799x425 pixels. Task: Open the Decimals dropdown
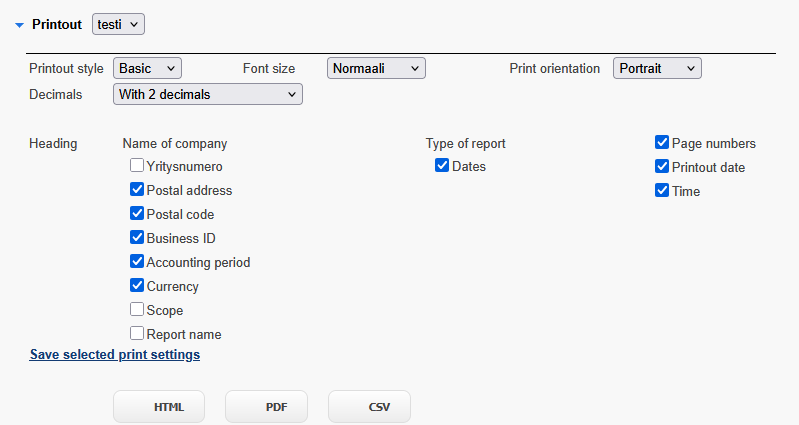[208, 94]
